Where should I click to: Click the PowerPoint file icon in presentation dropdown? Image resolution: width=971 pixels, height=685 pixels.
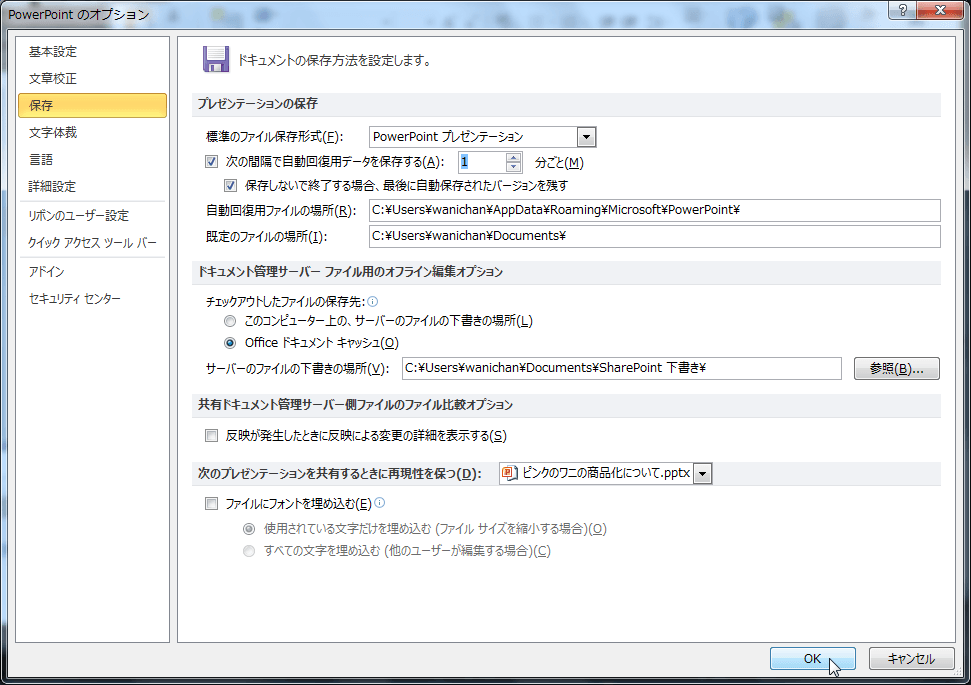pos(510,473)
